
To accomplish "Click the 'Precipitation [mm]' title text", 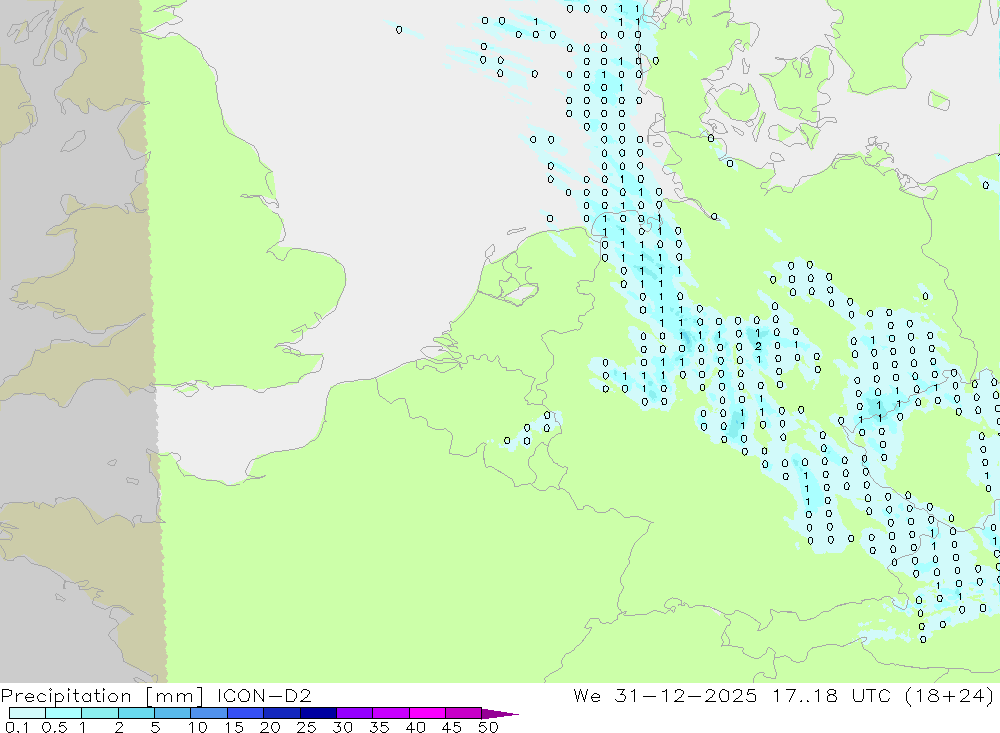I will [102, 696].
